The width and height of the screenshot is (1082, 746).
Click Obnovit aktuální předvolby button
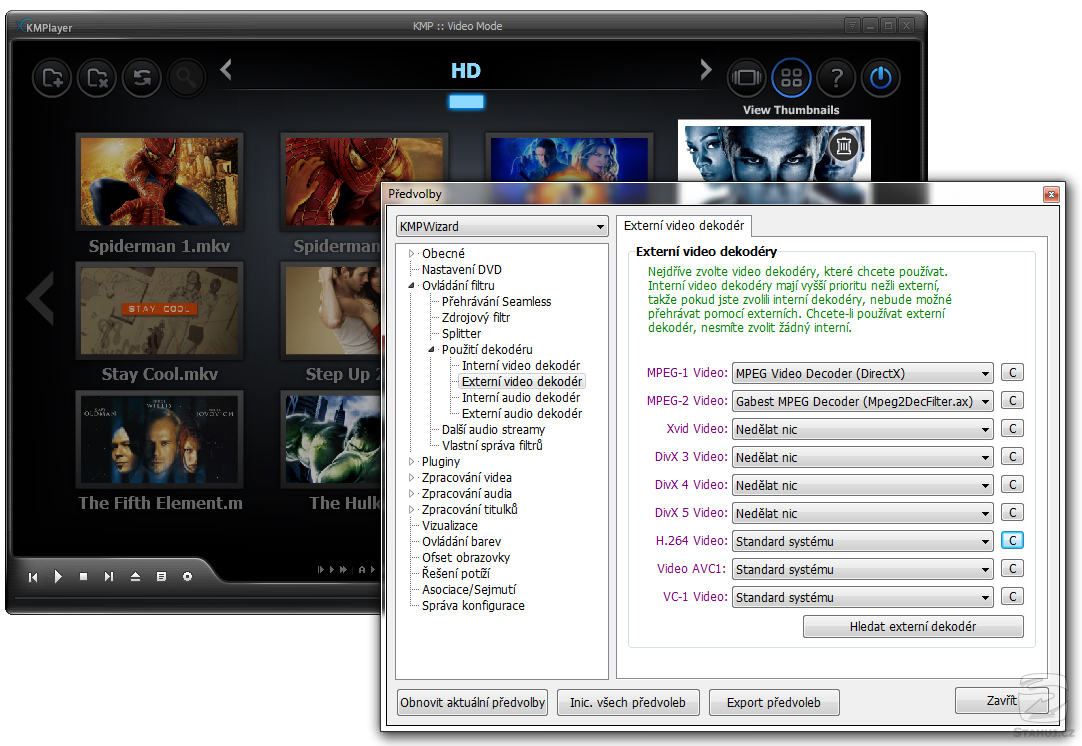click(473, 703)
